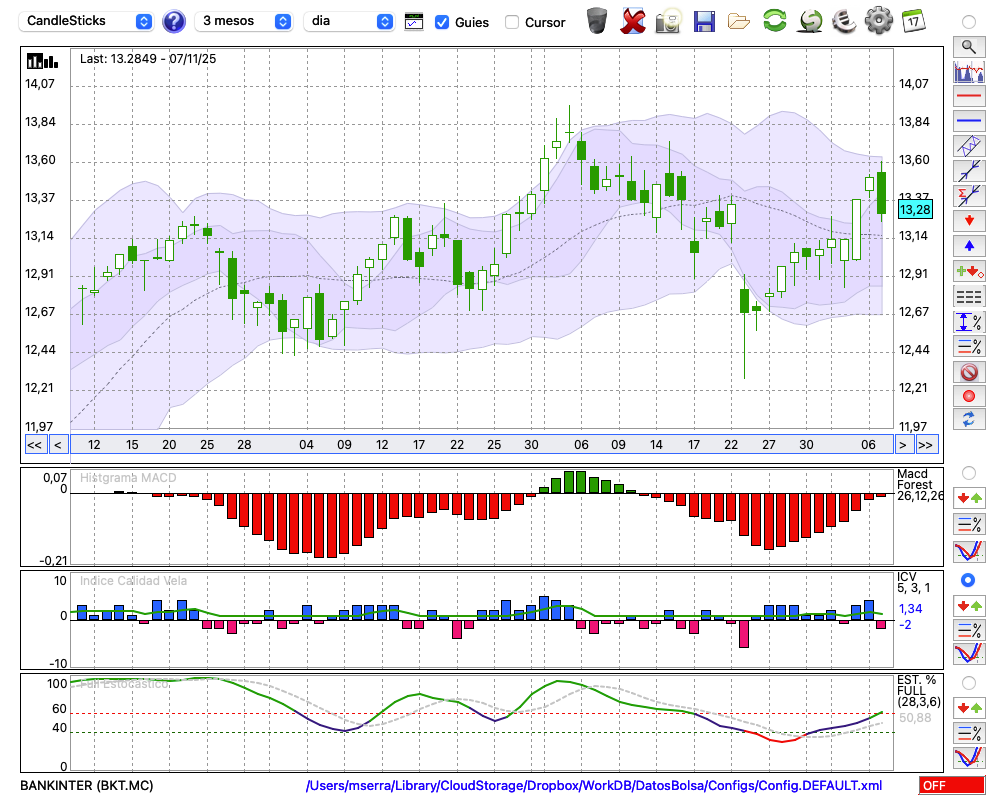Open the yellow folder icon
Screen dimensions: 1000x800
point(739,21)
